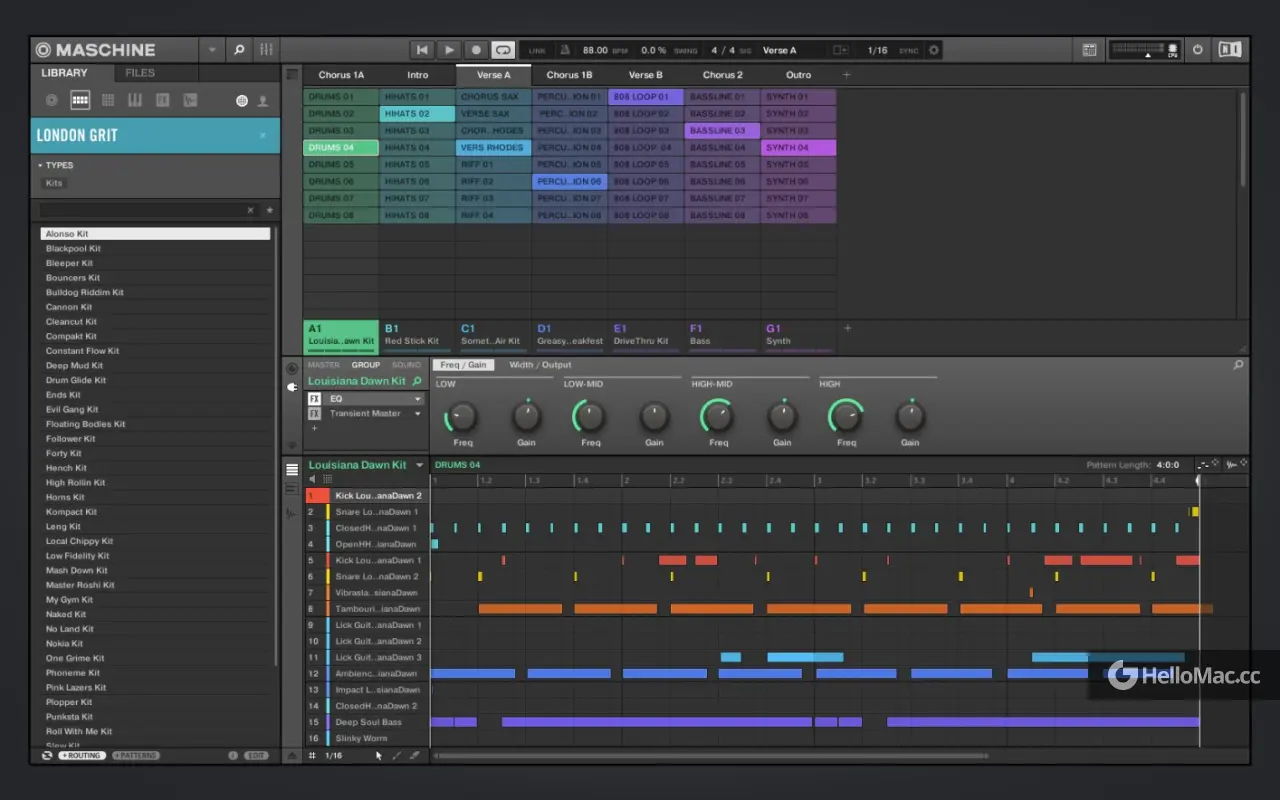
Task: Add plug-in slot with plus icon
Action: point(314,428)
